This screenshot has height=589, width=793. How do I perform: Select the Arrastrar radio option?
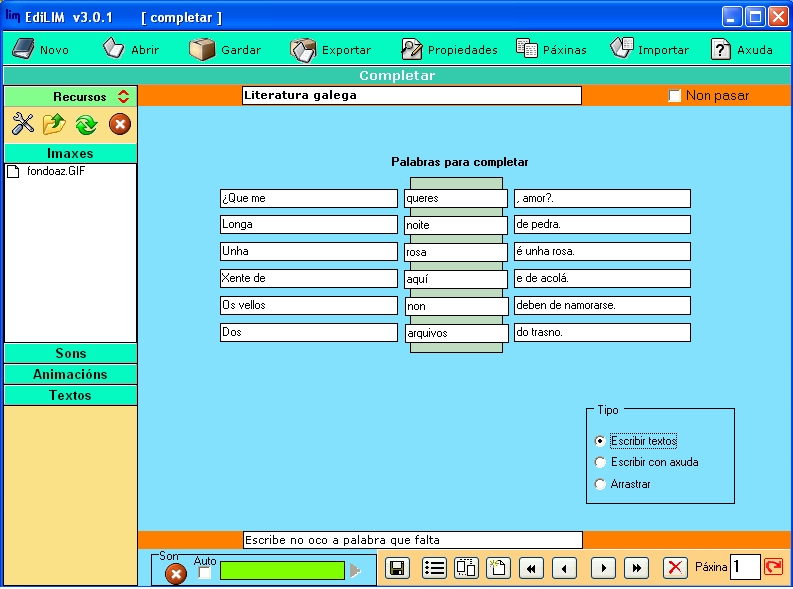[600, 484]
